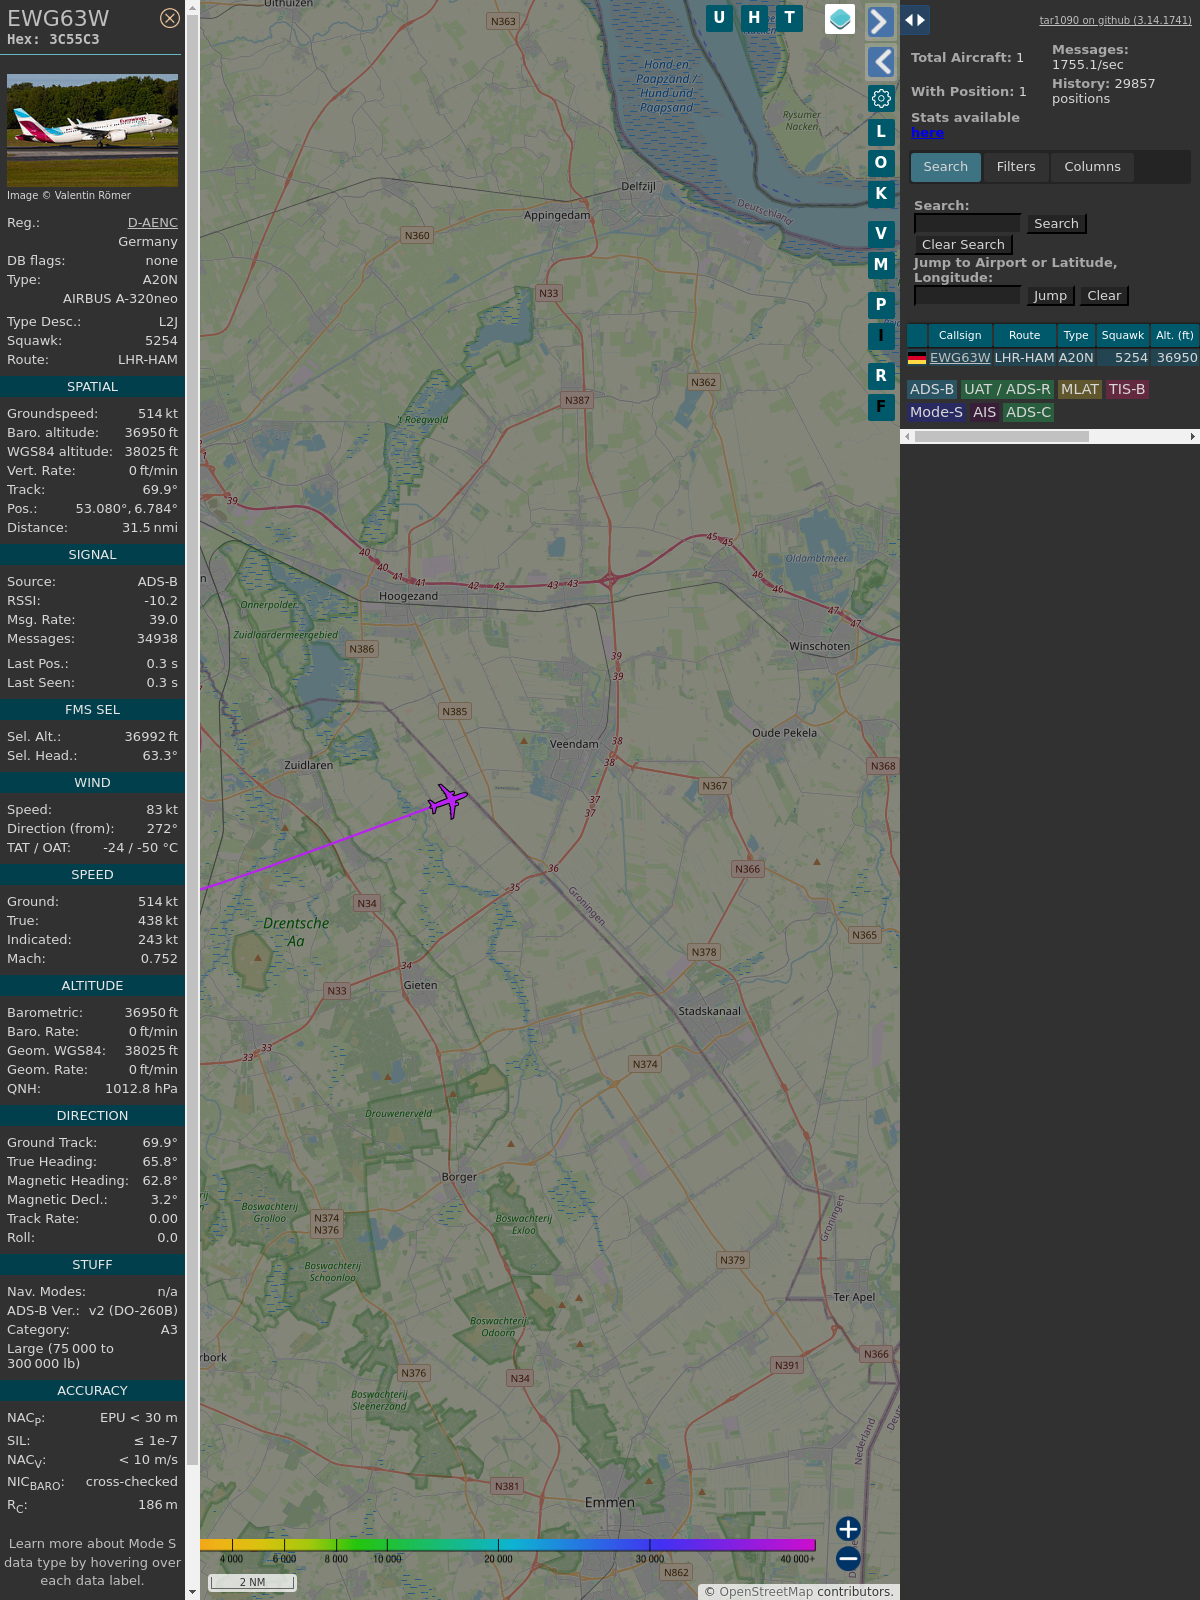This screenshot has height=1600, width=1200.
Task: Click the I map button
Action: [x=881, y=335]
